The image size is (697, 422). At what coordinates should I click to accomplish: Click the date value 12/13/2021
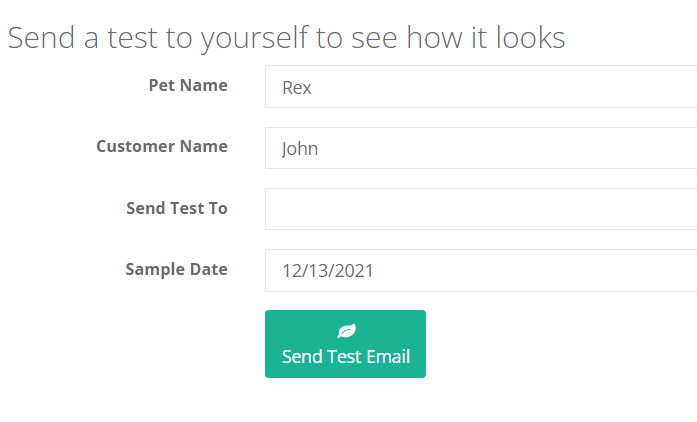[x=328, y=271]
